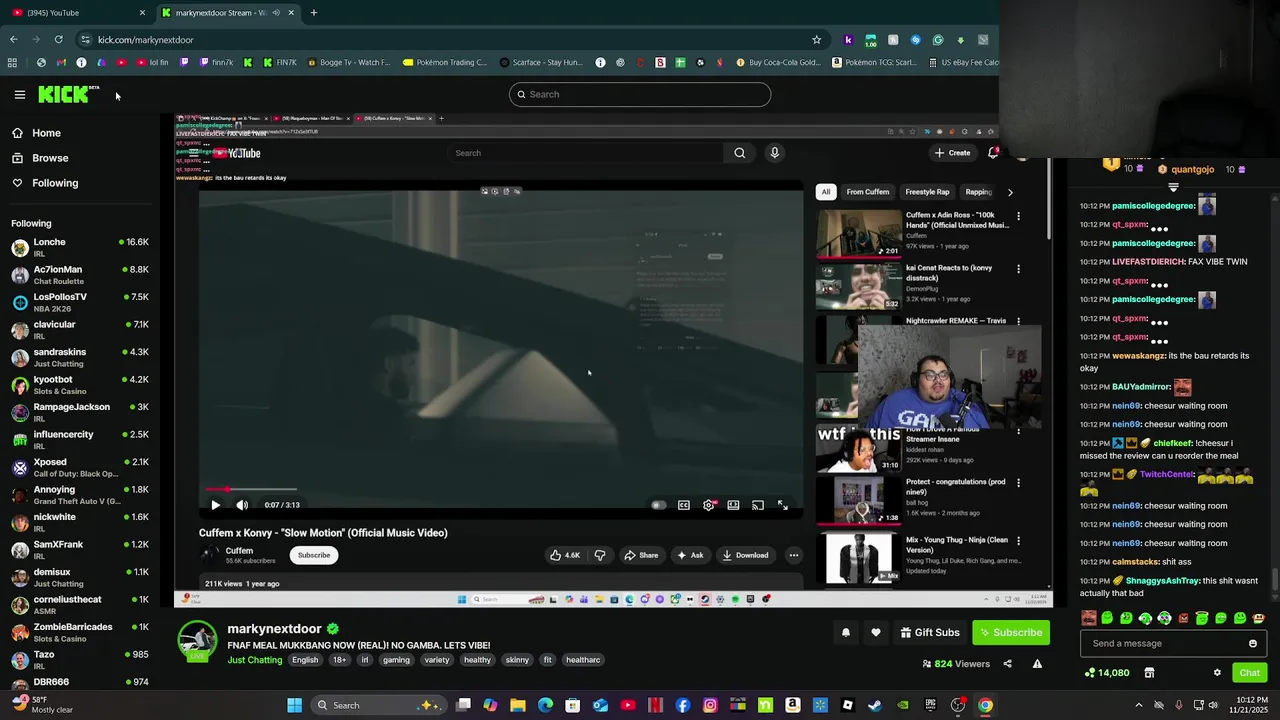Image resolution: width=1280 pixels, height=720 pixels.
Task: Open chat settings gear
Action: click(x=1217, y=673)
